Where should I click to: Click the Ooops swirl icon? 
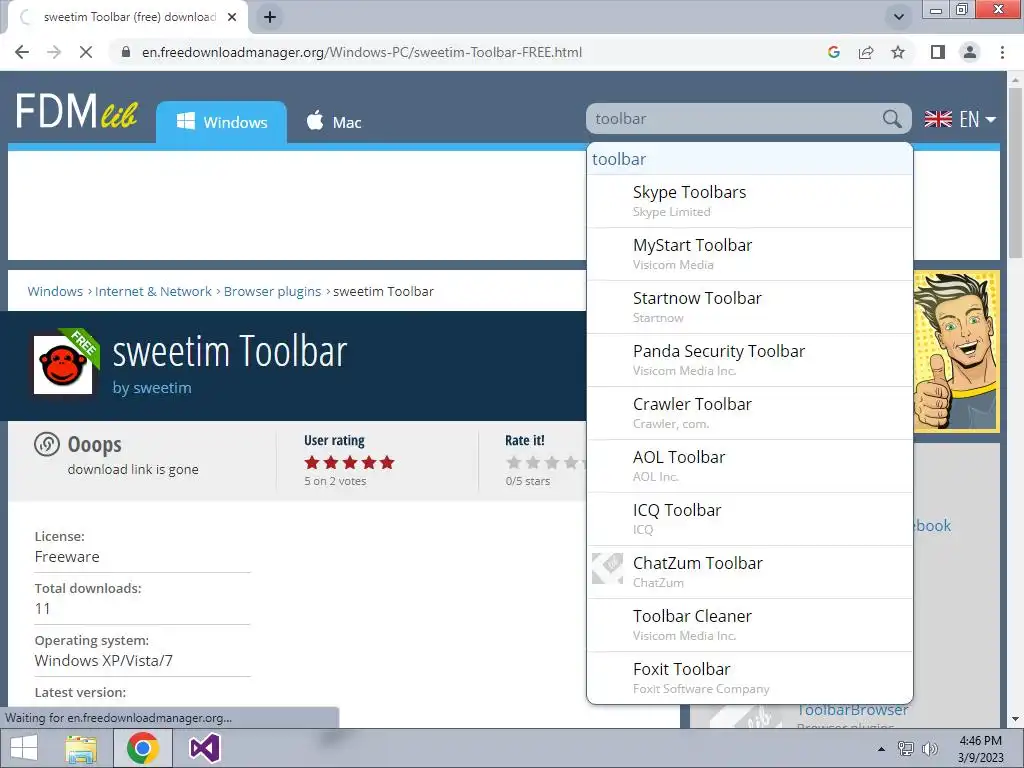[47, 444]
